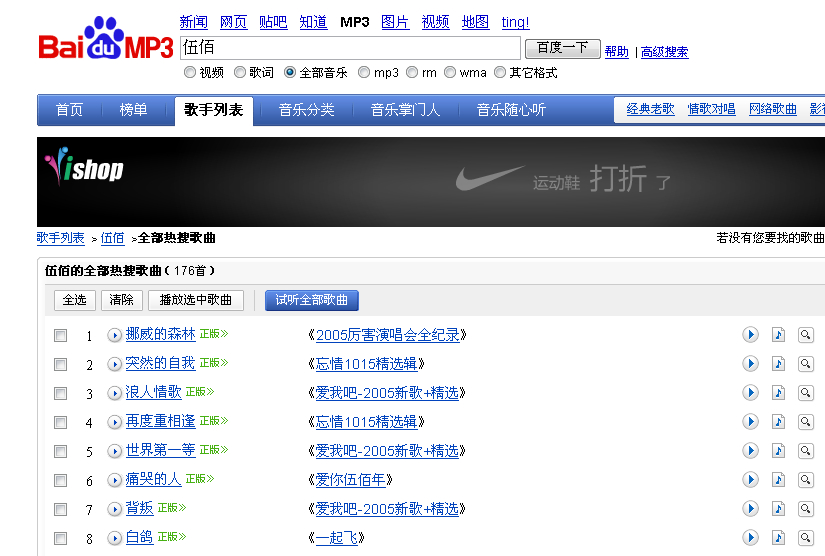Go to the 贴吧 top link

click(x=273, y=22)
